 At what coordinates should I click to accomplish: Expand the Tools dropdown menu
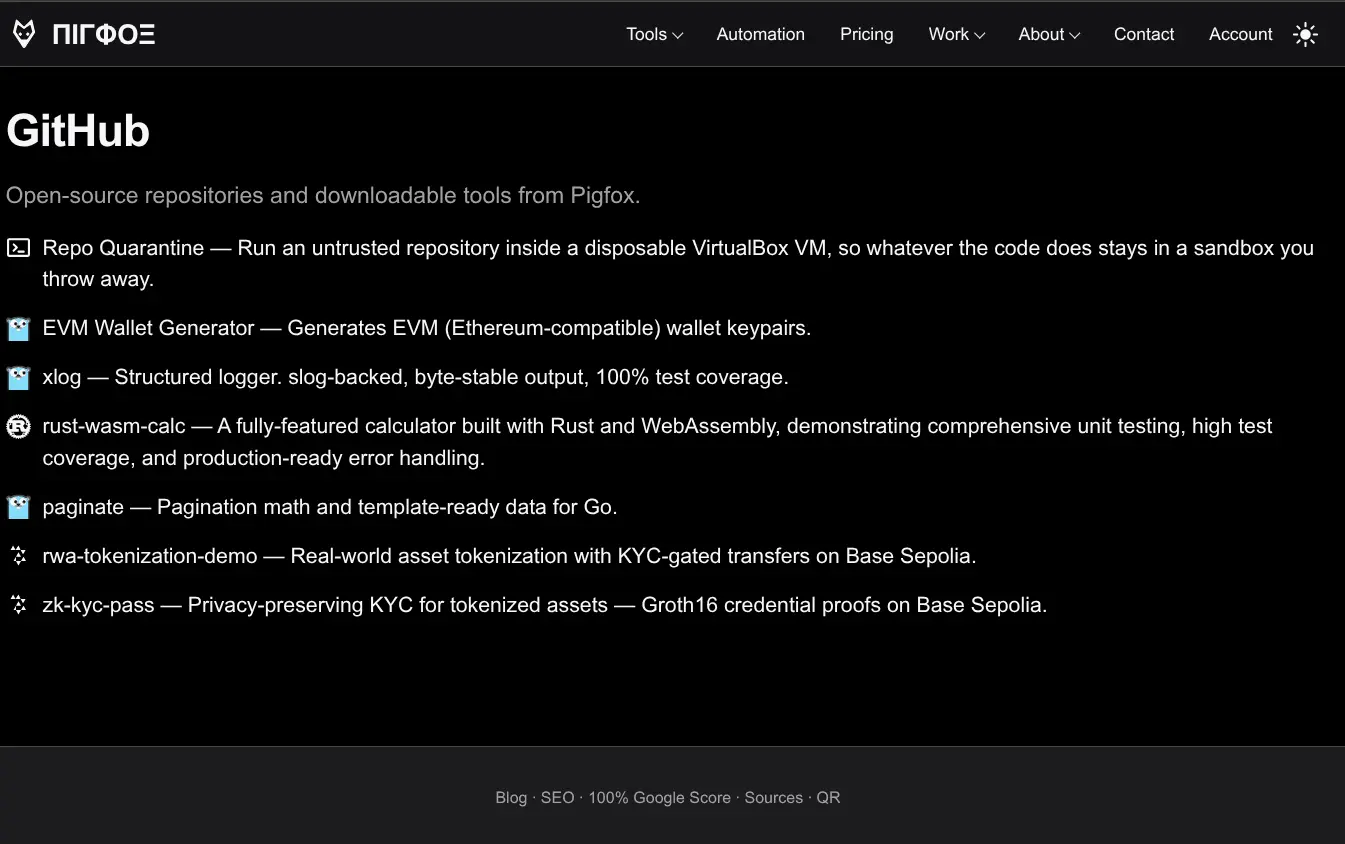tap(655, 34)
